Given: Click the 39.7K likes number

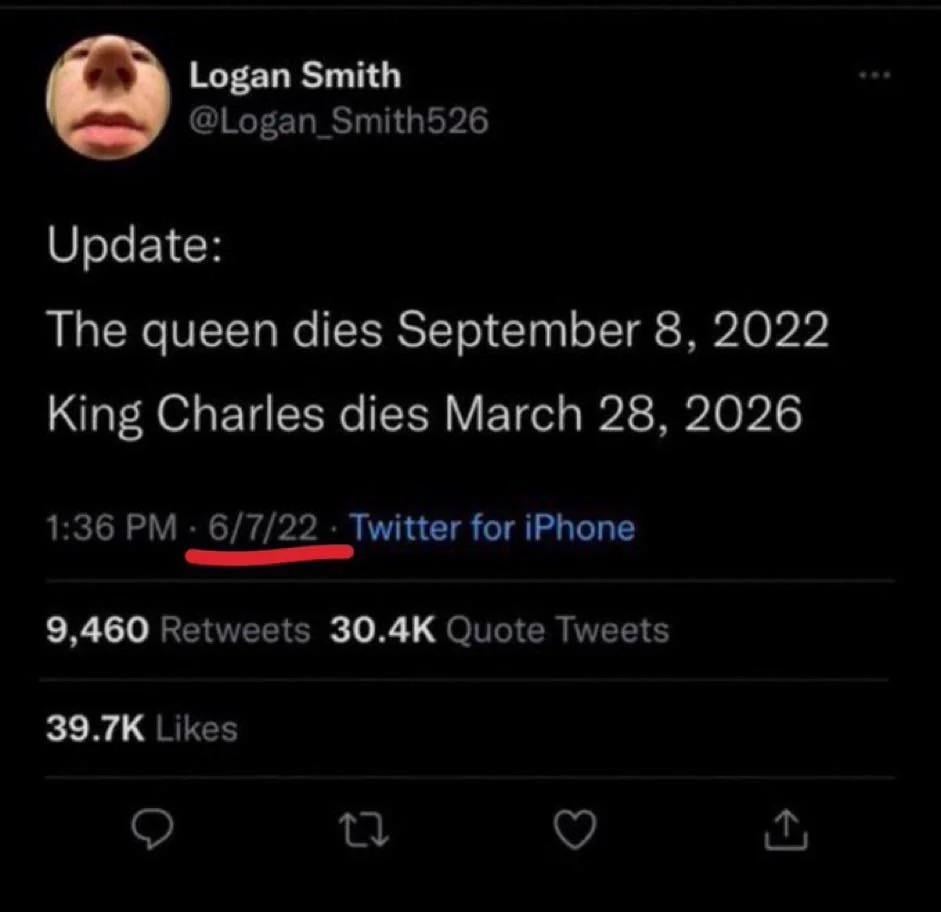Looking at the screenshot, I should (x=96, y=728).
